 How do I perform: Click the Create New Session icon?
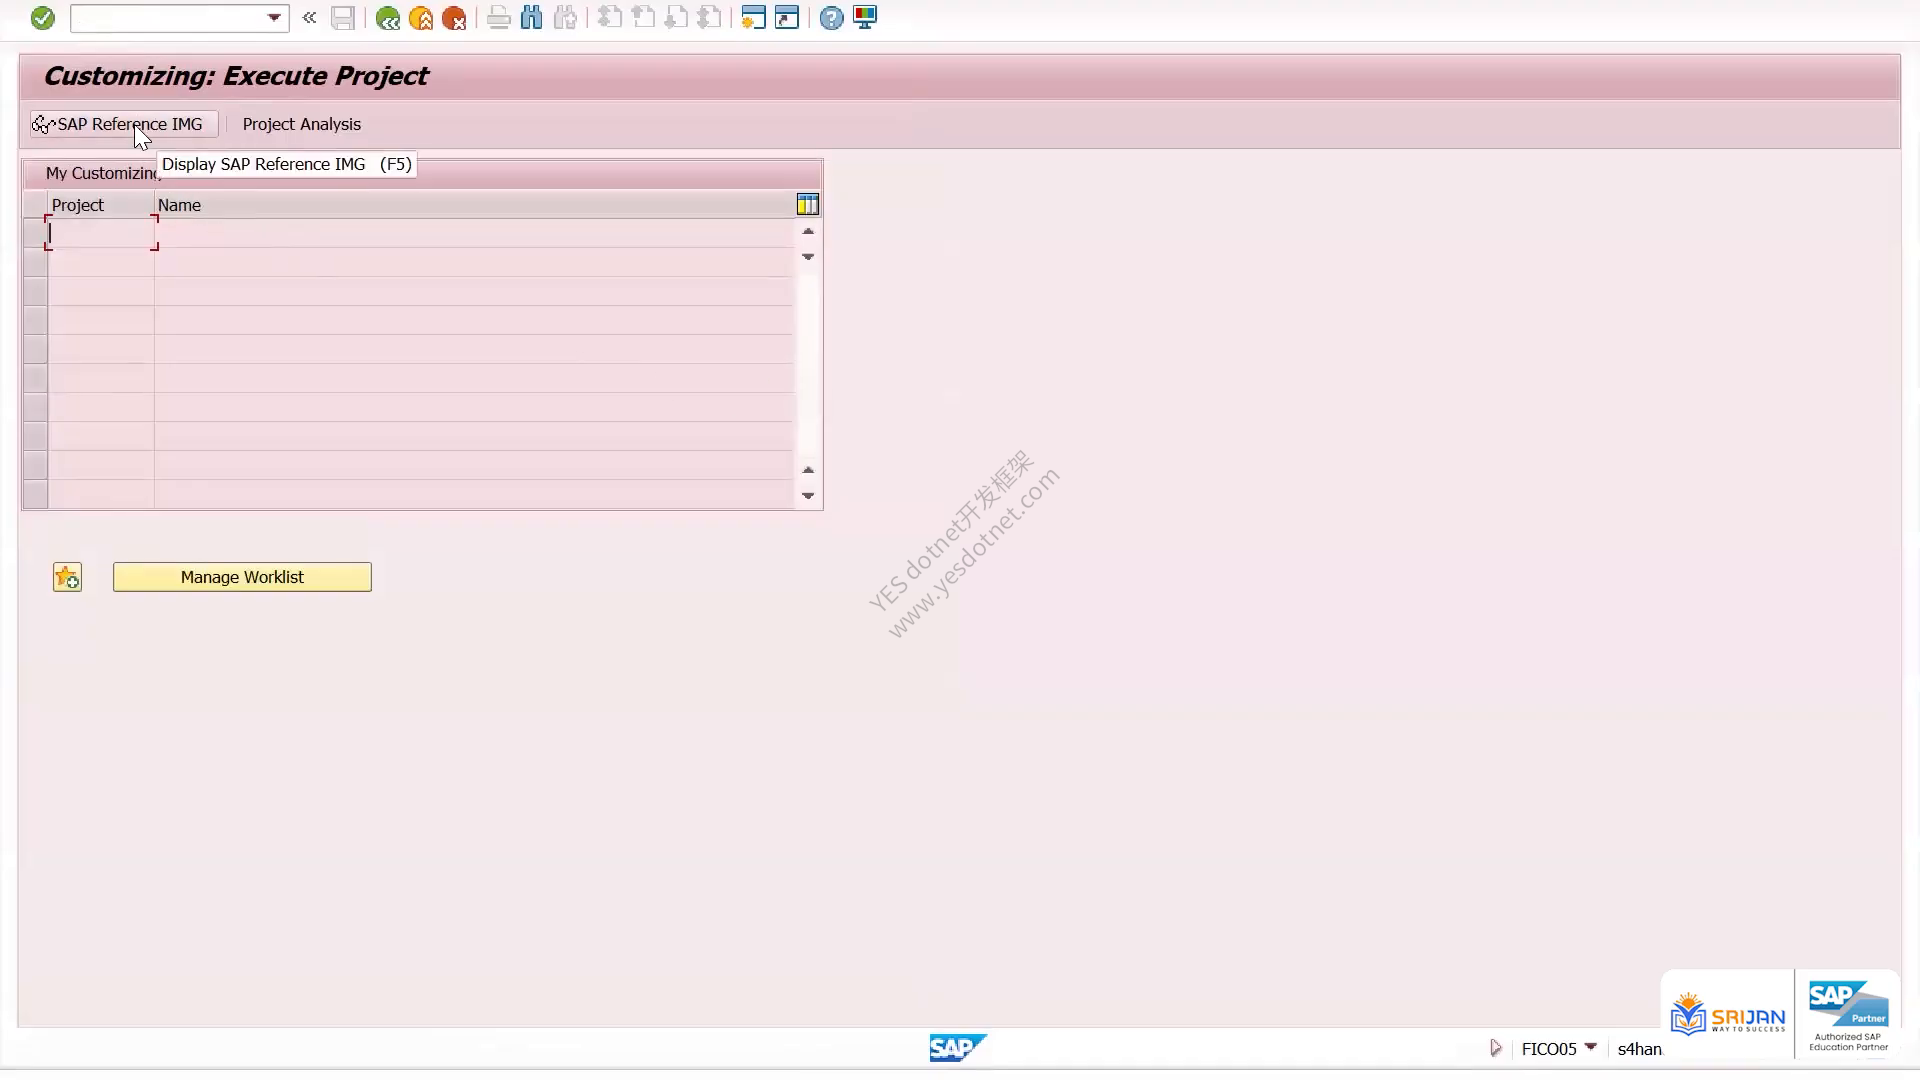click(x=754, y=18)
